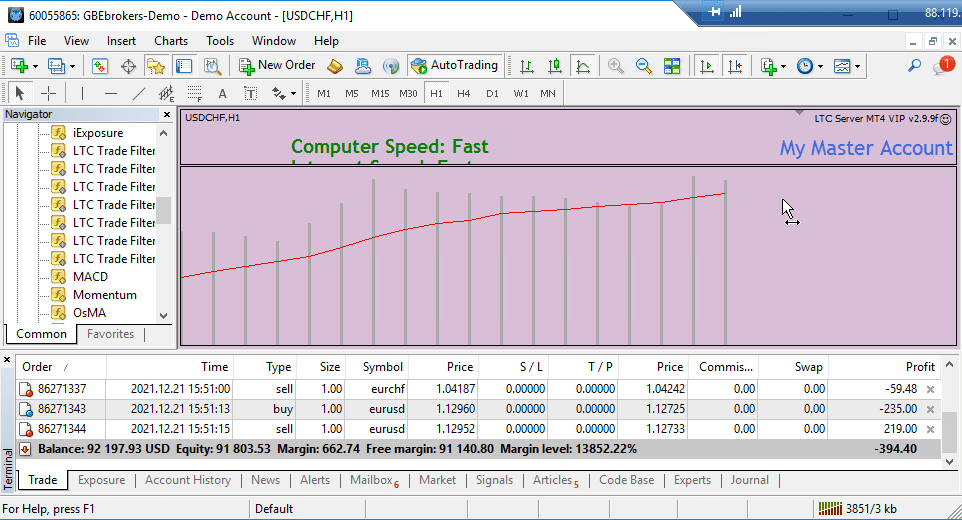Select the Text Label tool
This screenshot has width=962, height=520.
pyautogui.click(x=250, y=93)
